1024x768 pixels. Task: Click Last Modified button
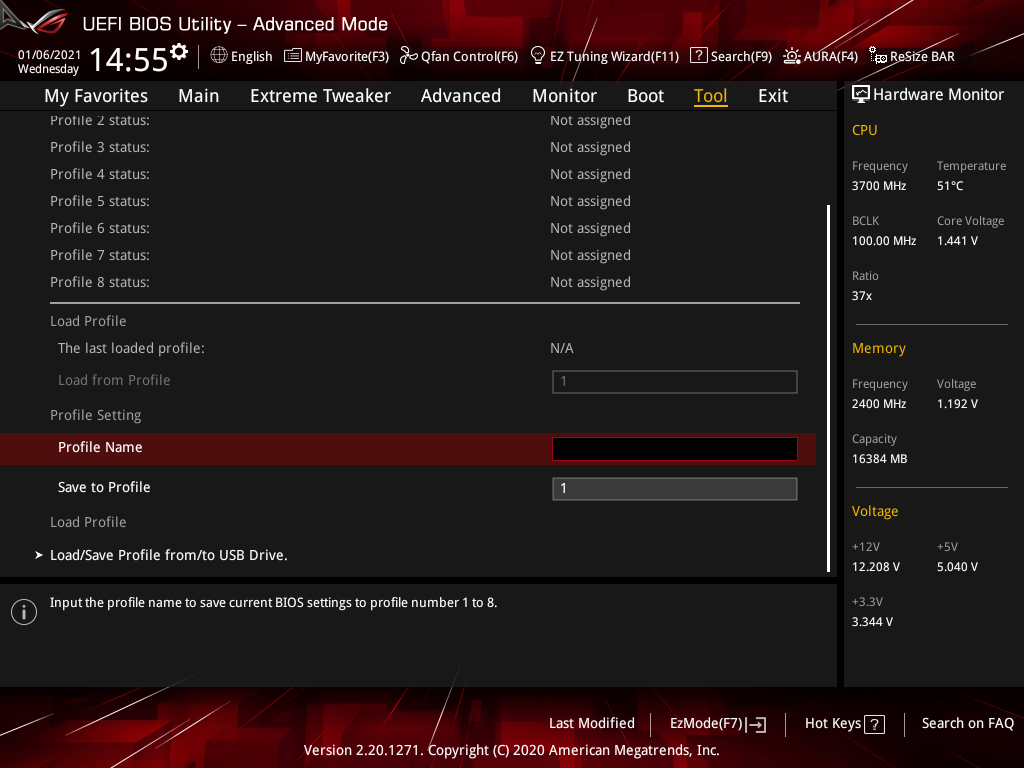click(x=592, y=724)
